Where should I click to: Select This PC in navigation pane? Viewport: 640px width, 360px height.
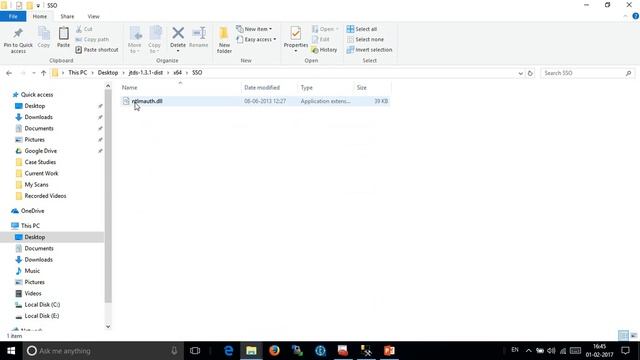point(30,225)
